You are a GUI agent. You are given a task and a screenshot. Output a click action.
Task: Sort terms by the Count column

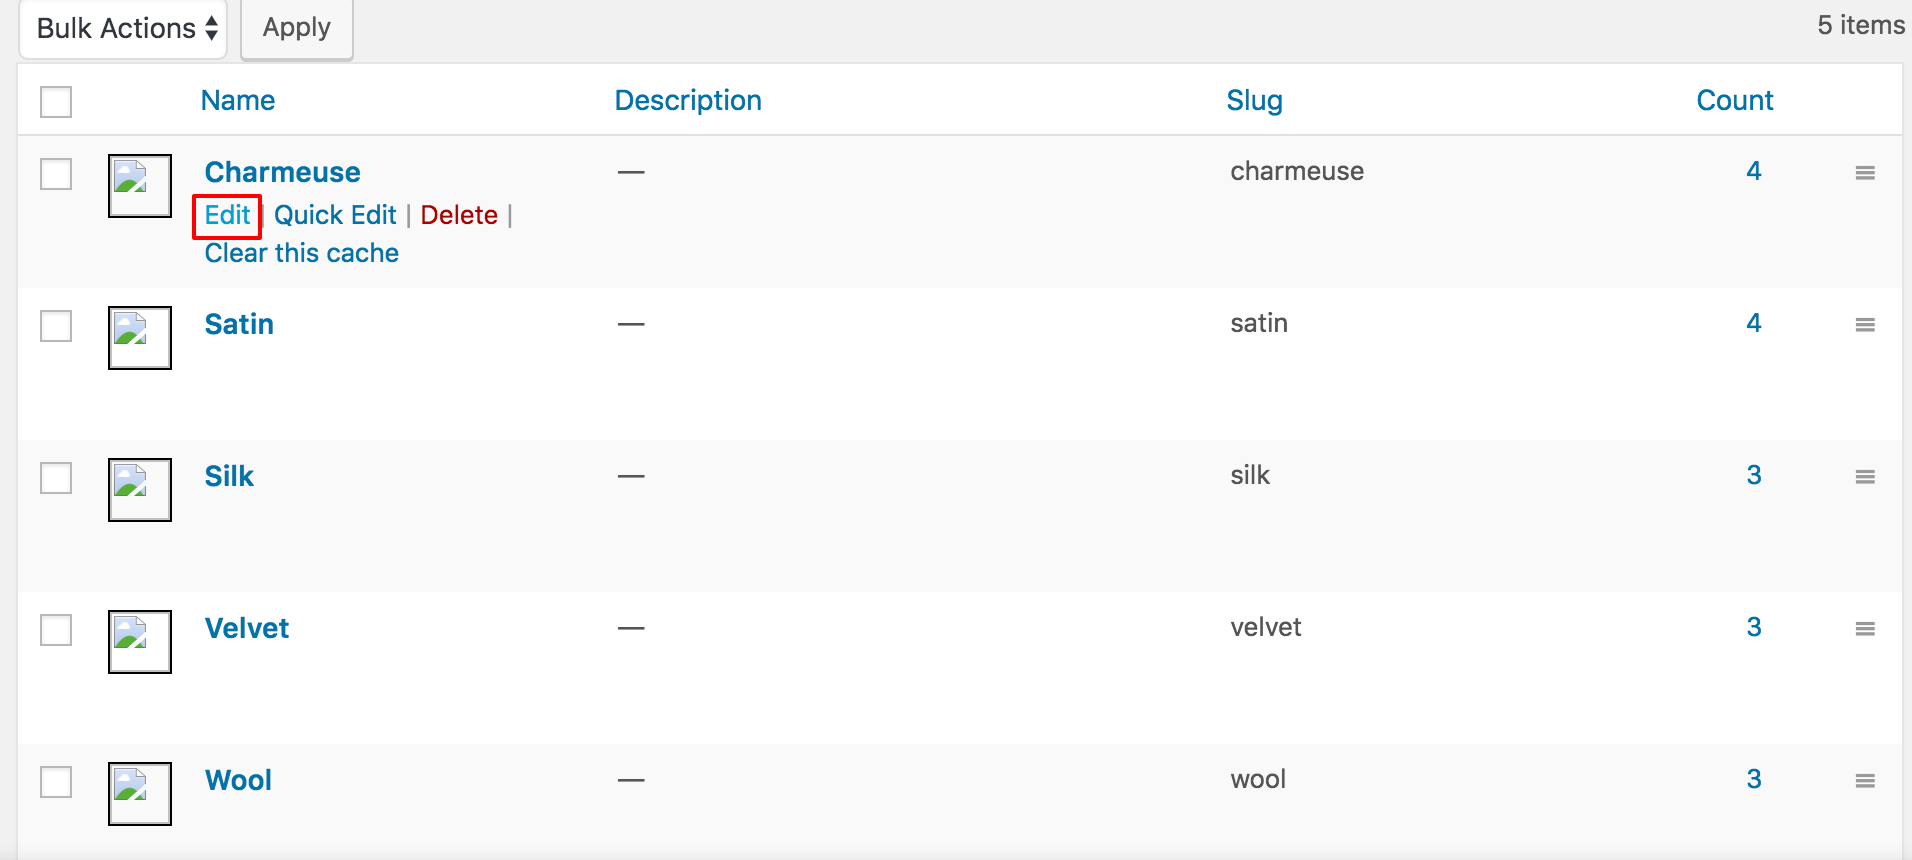coord(1734,100)
